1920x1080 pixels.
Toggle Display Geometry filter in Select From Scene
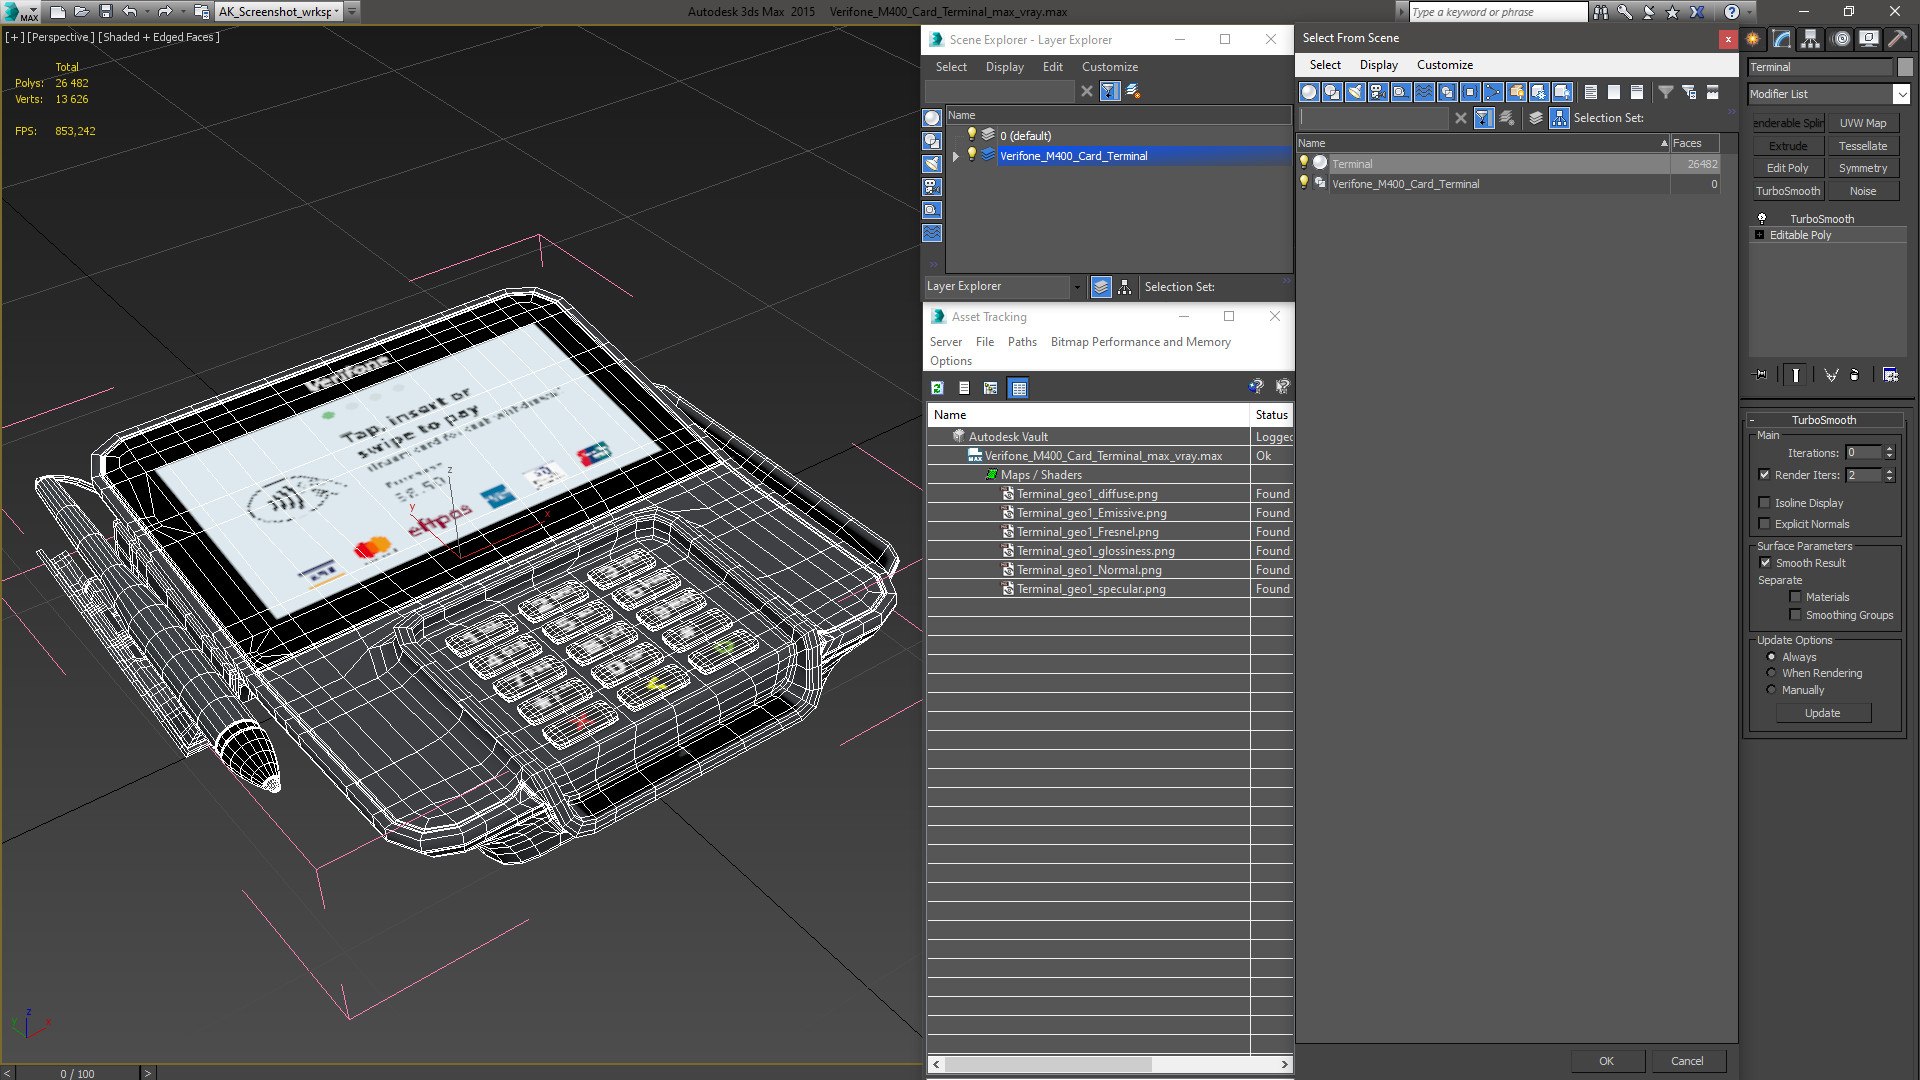(x=1309, y=92)
